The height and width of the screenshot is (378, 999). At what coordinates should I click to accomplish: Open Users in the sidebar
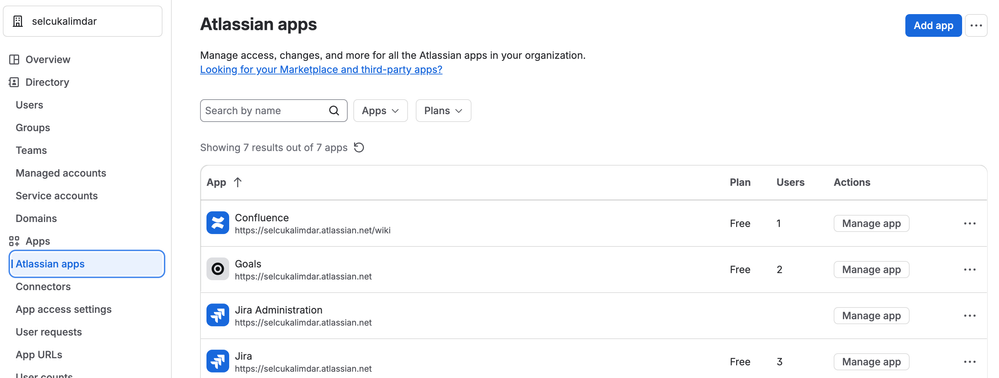pos(29,105)
